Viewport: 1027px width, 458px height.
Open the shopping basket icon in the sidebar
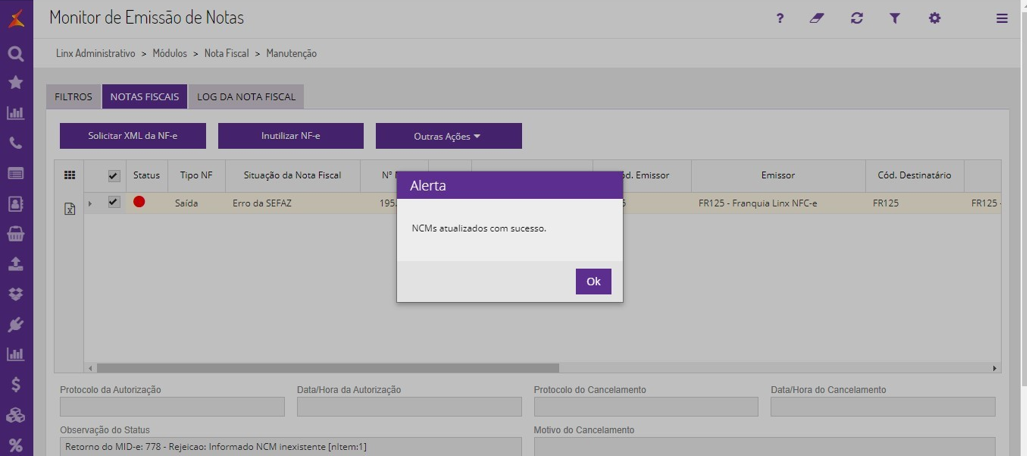pyautogui.click(x=16, y=234)
